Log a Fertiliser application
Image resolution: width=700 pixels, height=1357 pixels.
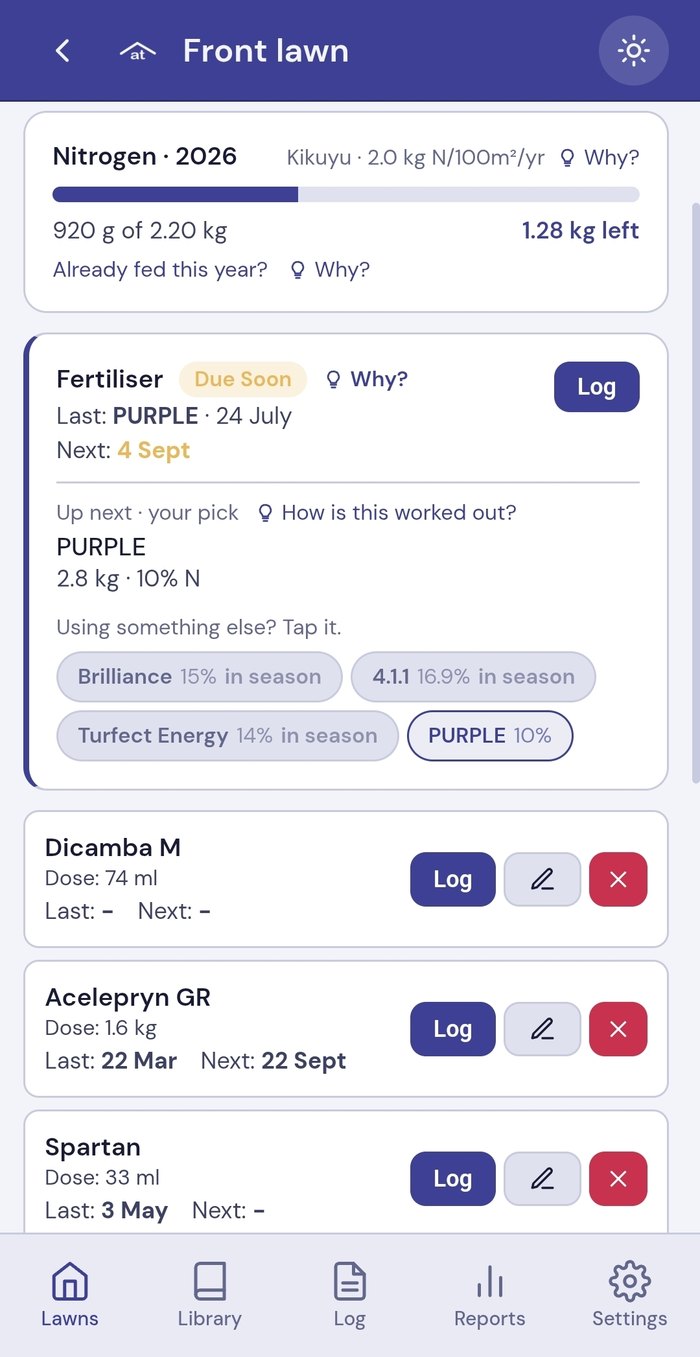coord(596,387)
